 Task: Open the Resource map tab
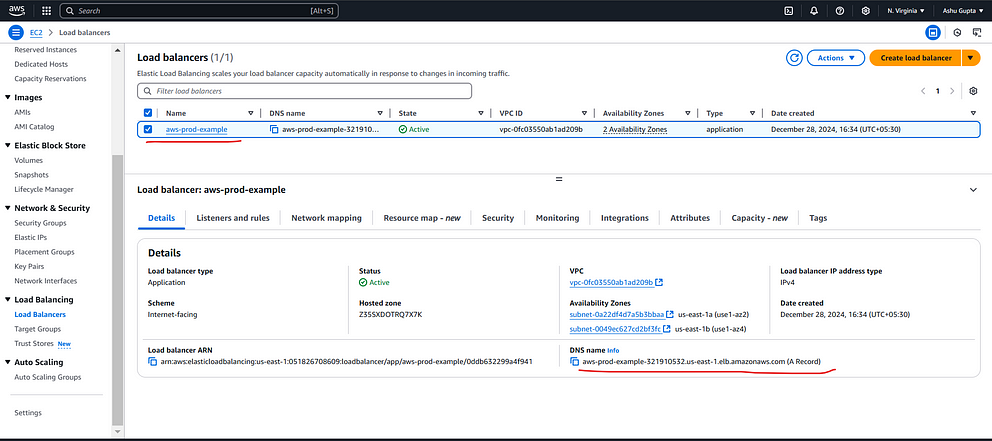pos(422,218)
